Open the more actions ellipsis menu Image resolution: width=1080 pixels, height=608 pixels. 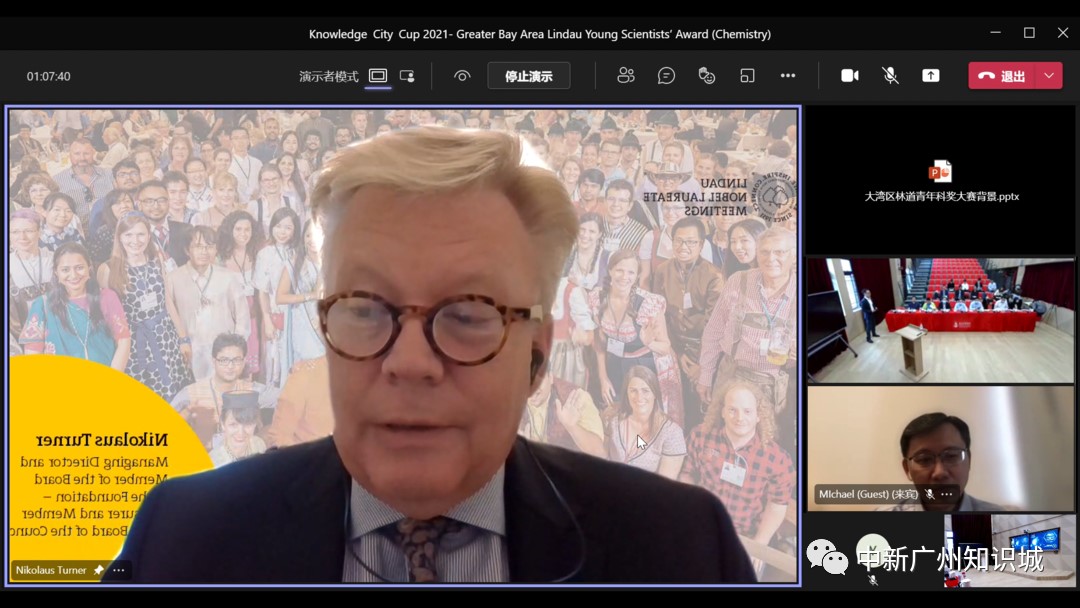[788, 76]
